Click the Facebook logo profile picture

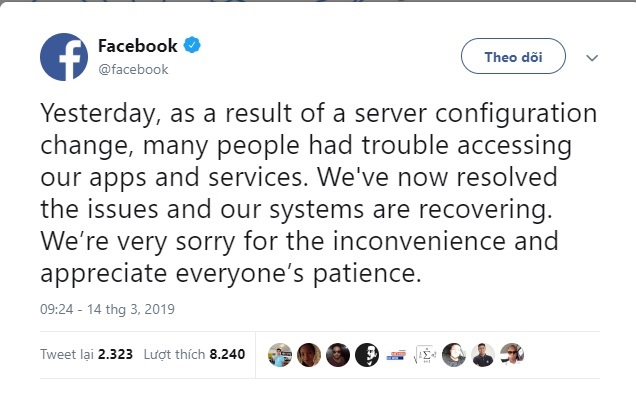coord(64,57)
